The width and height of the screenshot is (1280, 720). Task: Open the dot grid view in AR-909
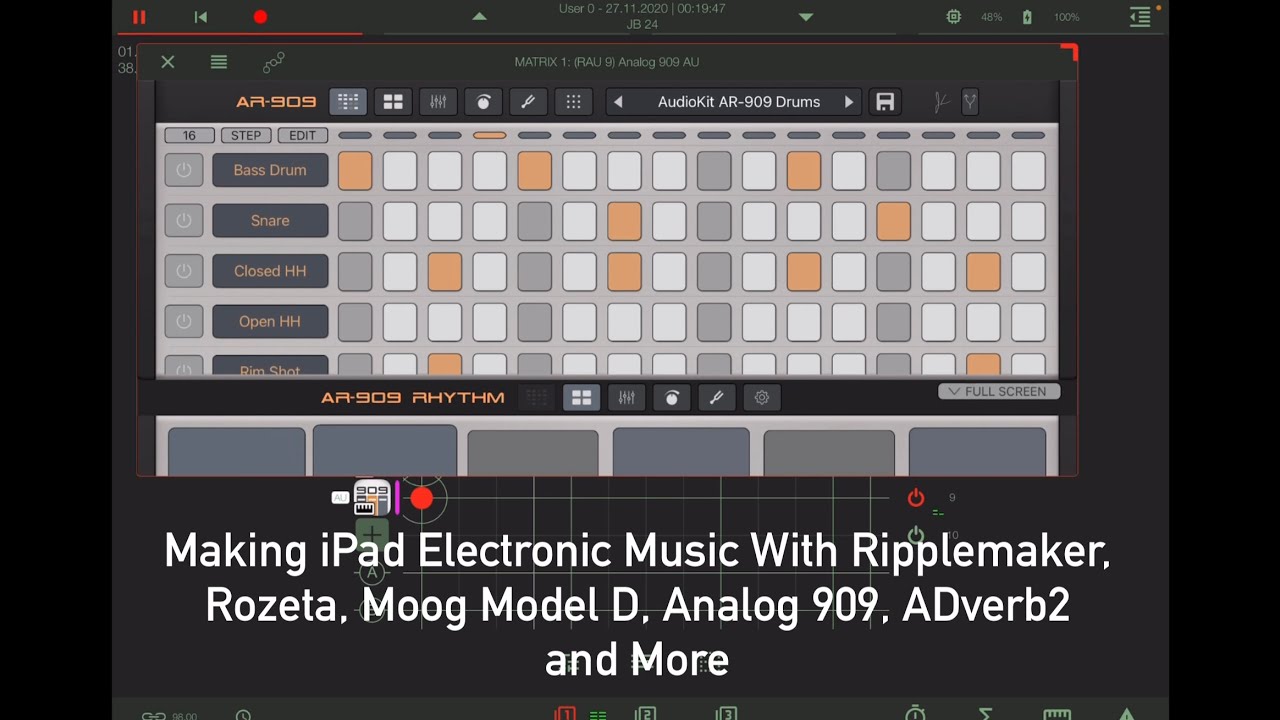click(573, 102)
